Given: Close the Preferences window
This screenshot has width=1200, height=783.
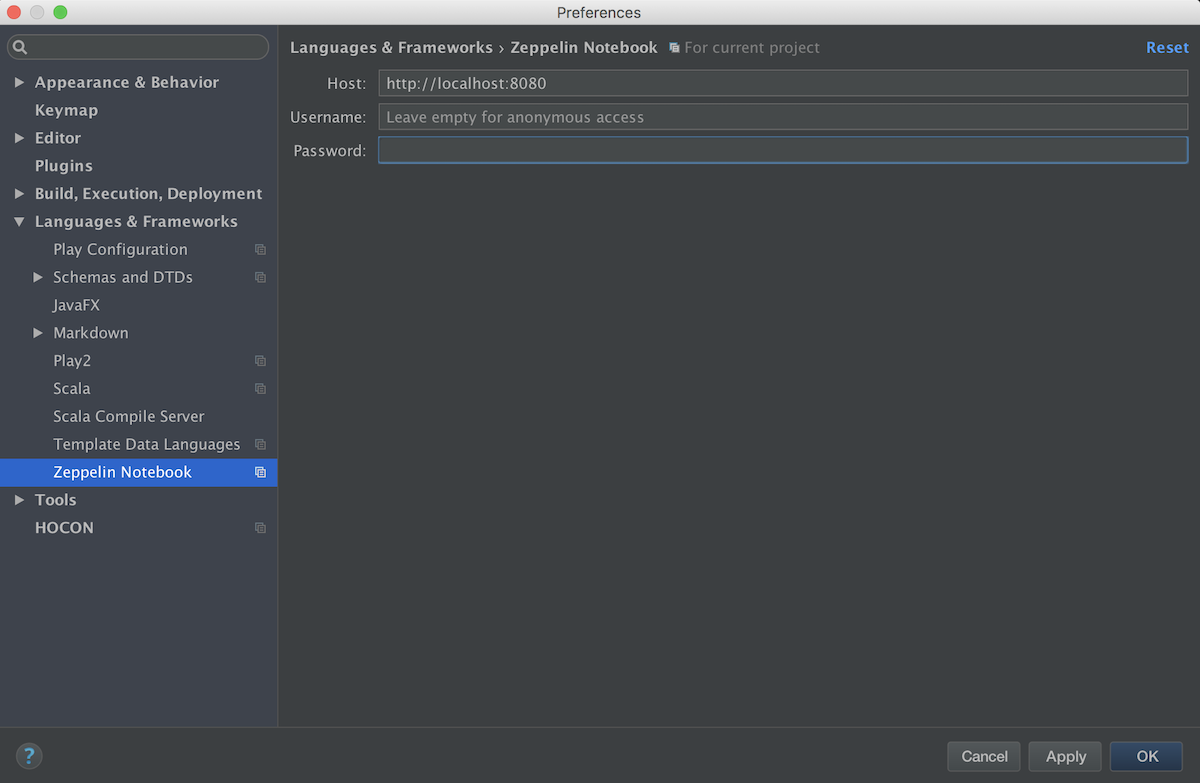Looking at the screenshot, I should click(x=14, y=12).
